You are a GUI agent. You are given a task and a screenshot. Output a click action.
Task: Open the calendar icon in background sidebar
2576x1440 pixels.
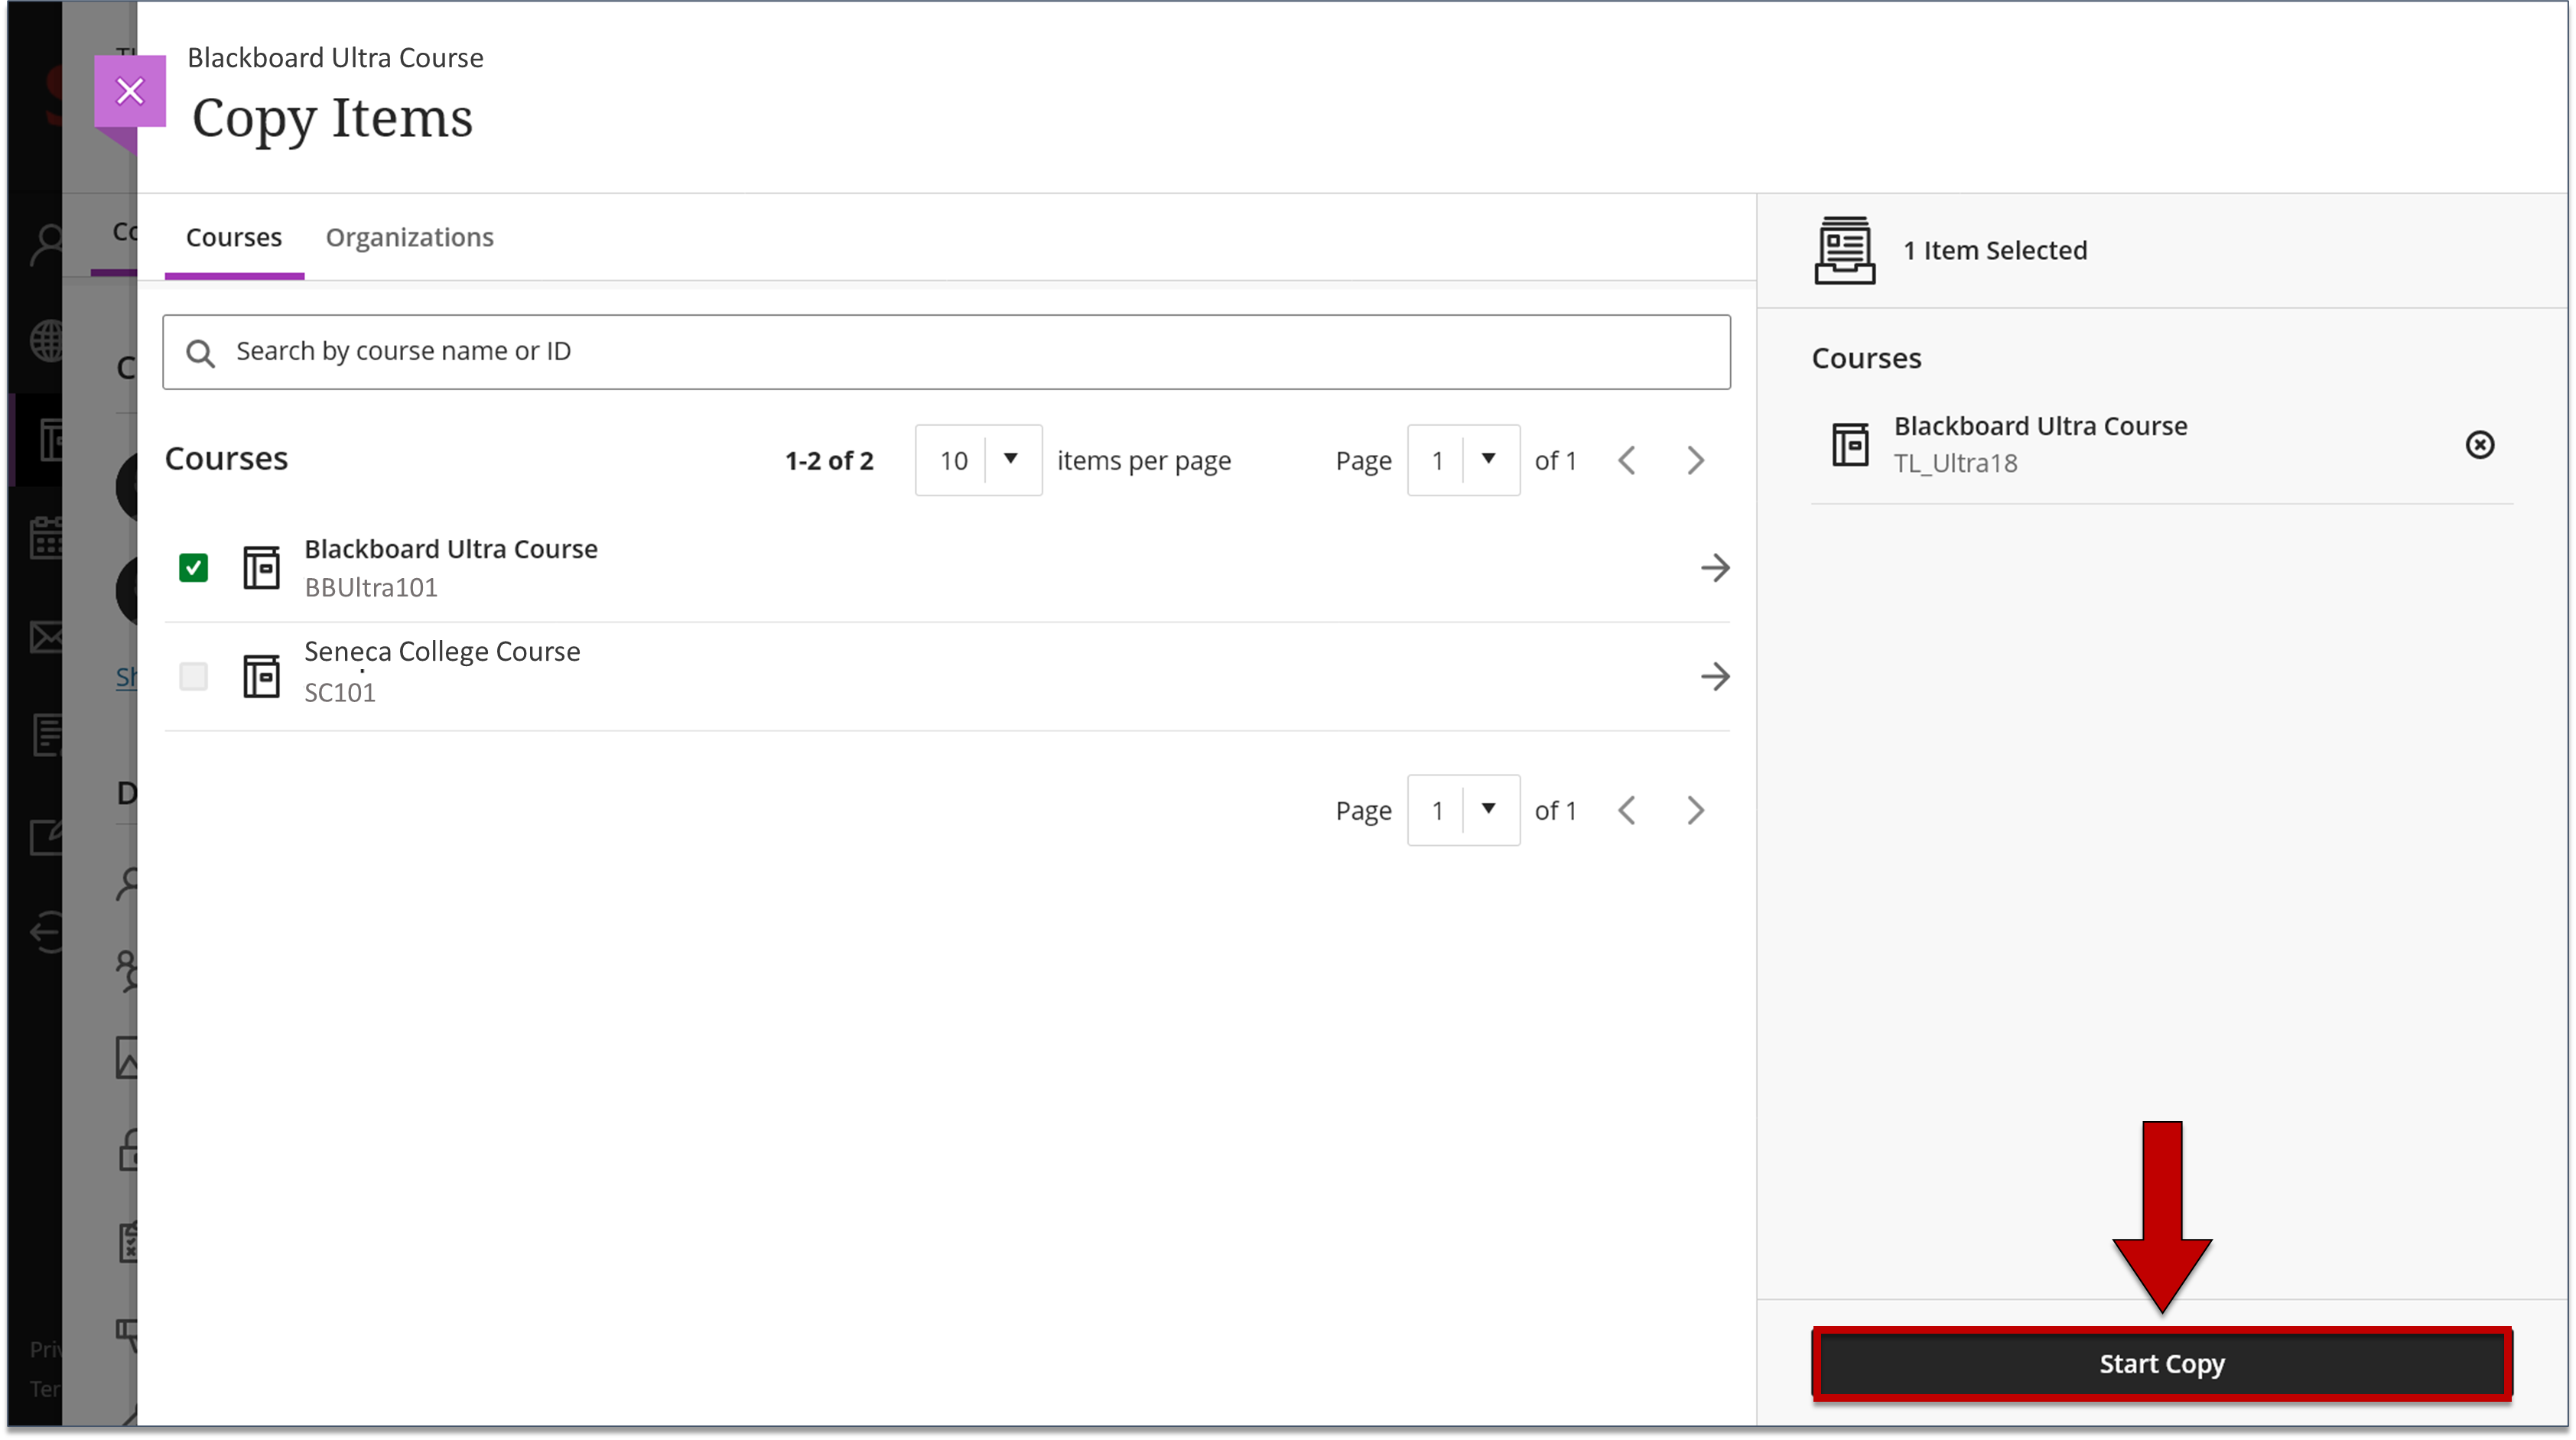point(46,538)
